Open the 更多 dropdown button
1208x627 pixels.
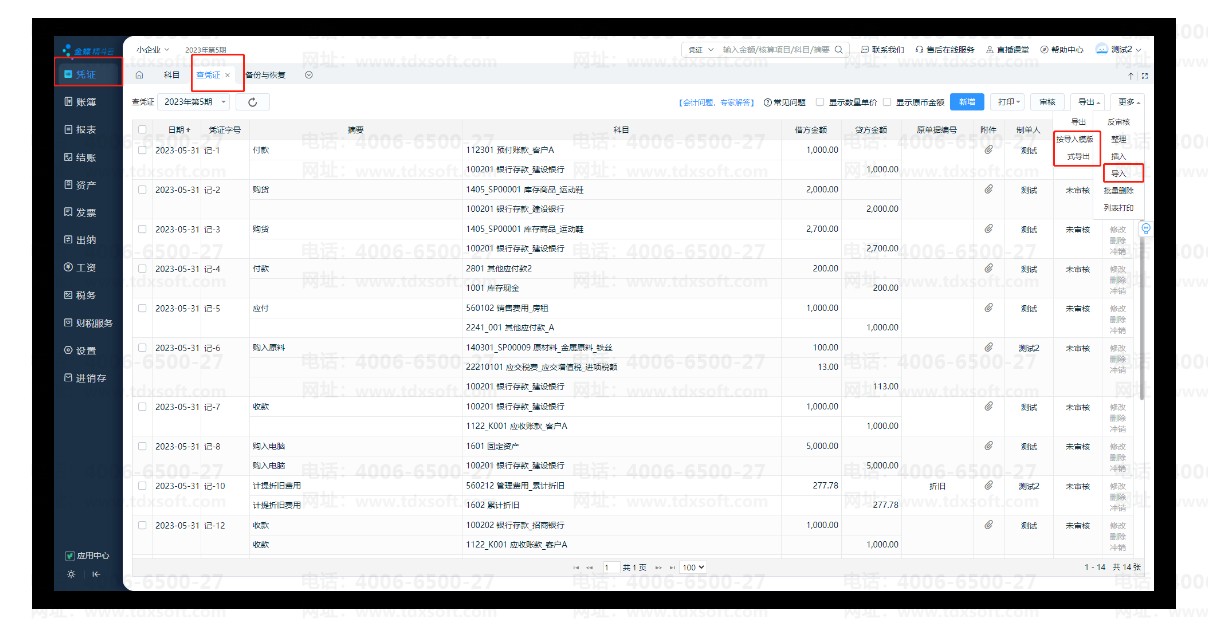pos(1129,102)
